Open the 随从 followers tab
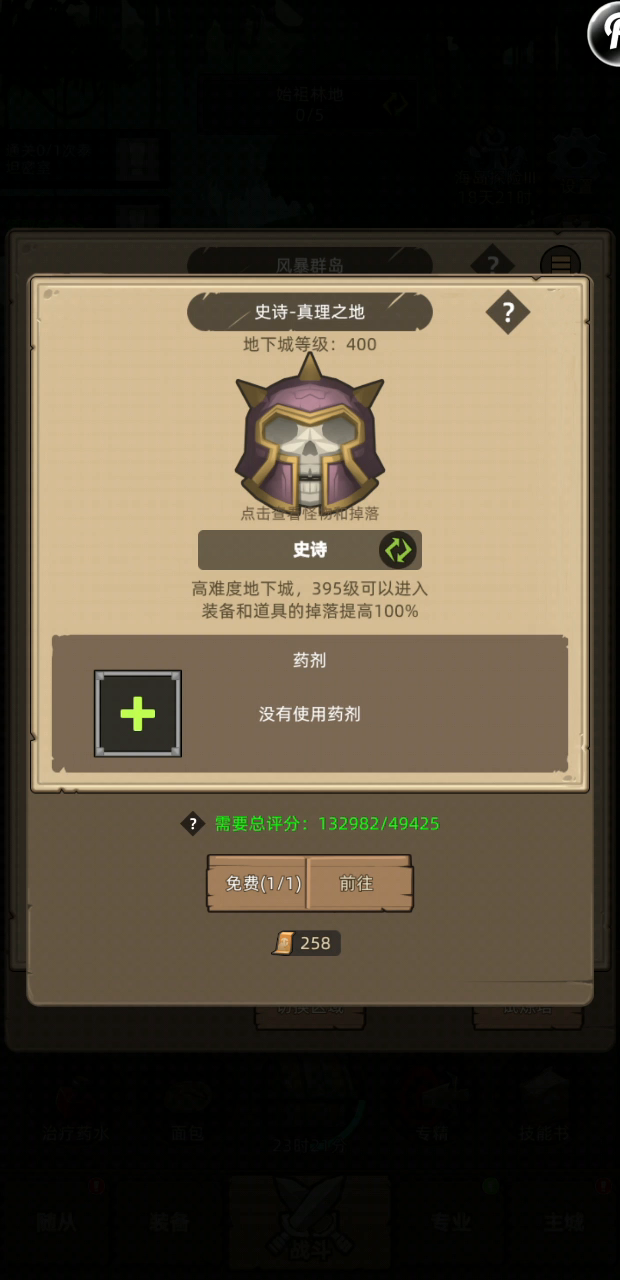Viewport: 620px width, 1280px height. click(x=57, y=1222)
